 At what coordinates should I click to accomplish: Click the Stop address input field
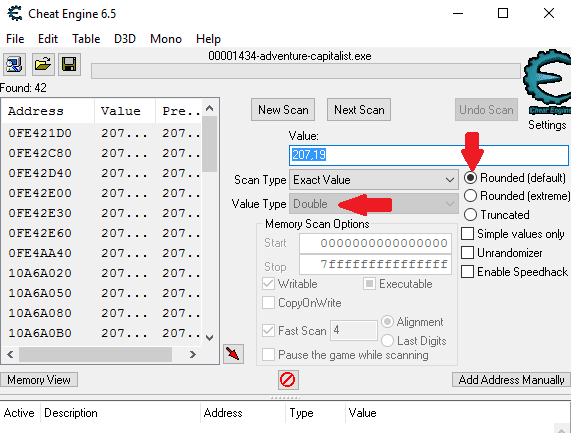pyautogui.click(x=375, y=264)
